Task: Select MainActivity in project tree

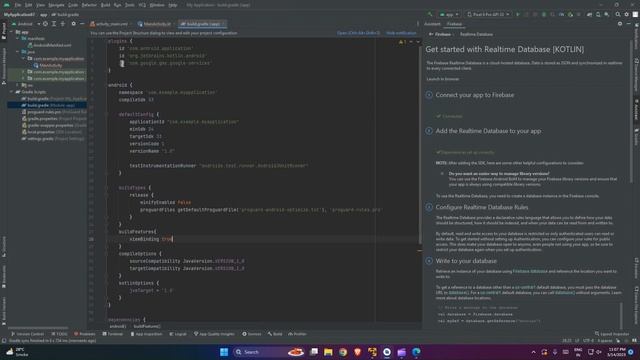Action: [x=48, y=65]
